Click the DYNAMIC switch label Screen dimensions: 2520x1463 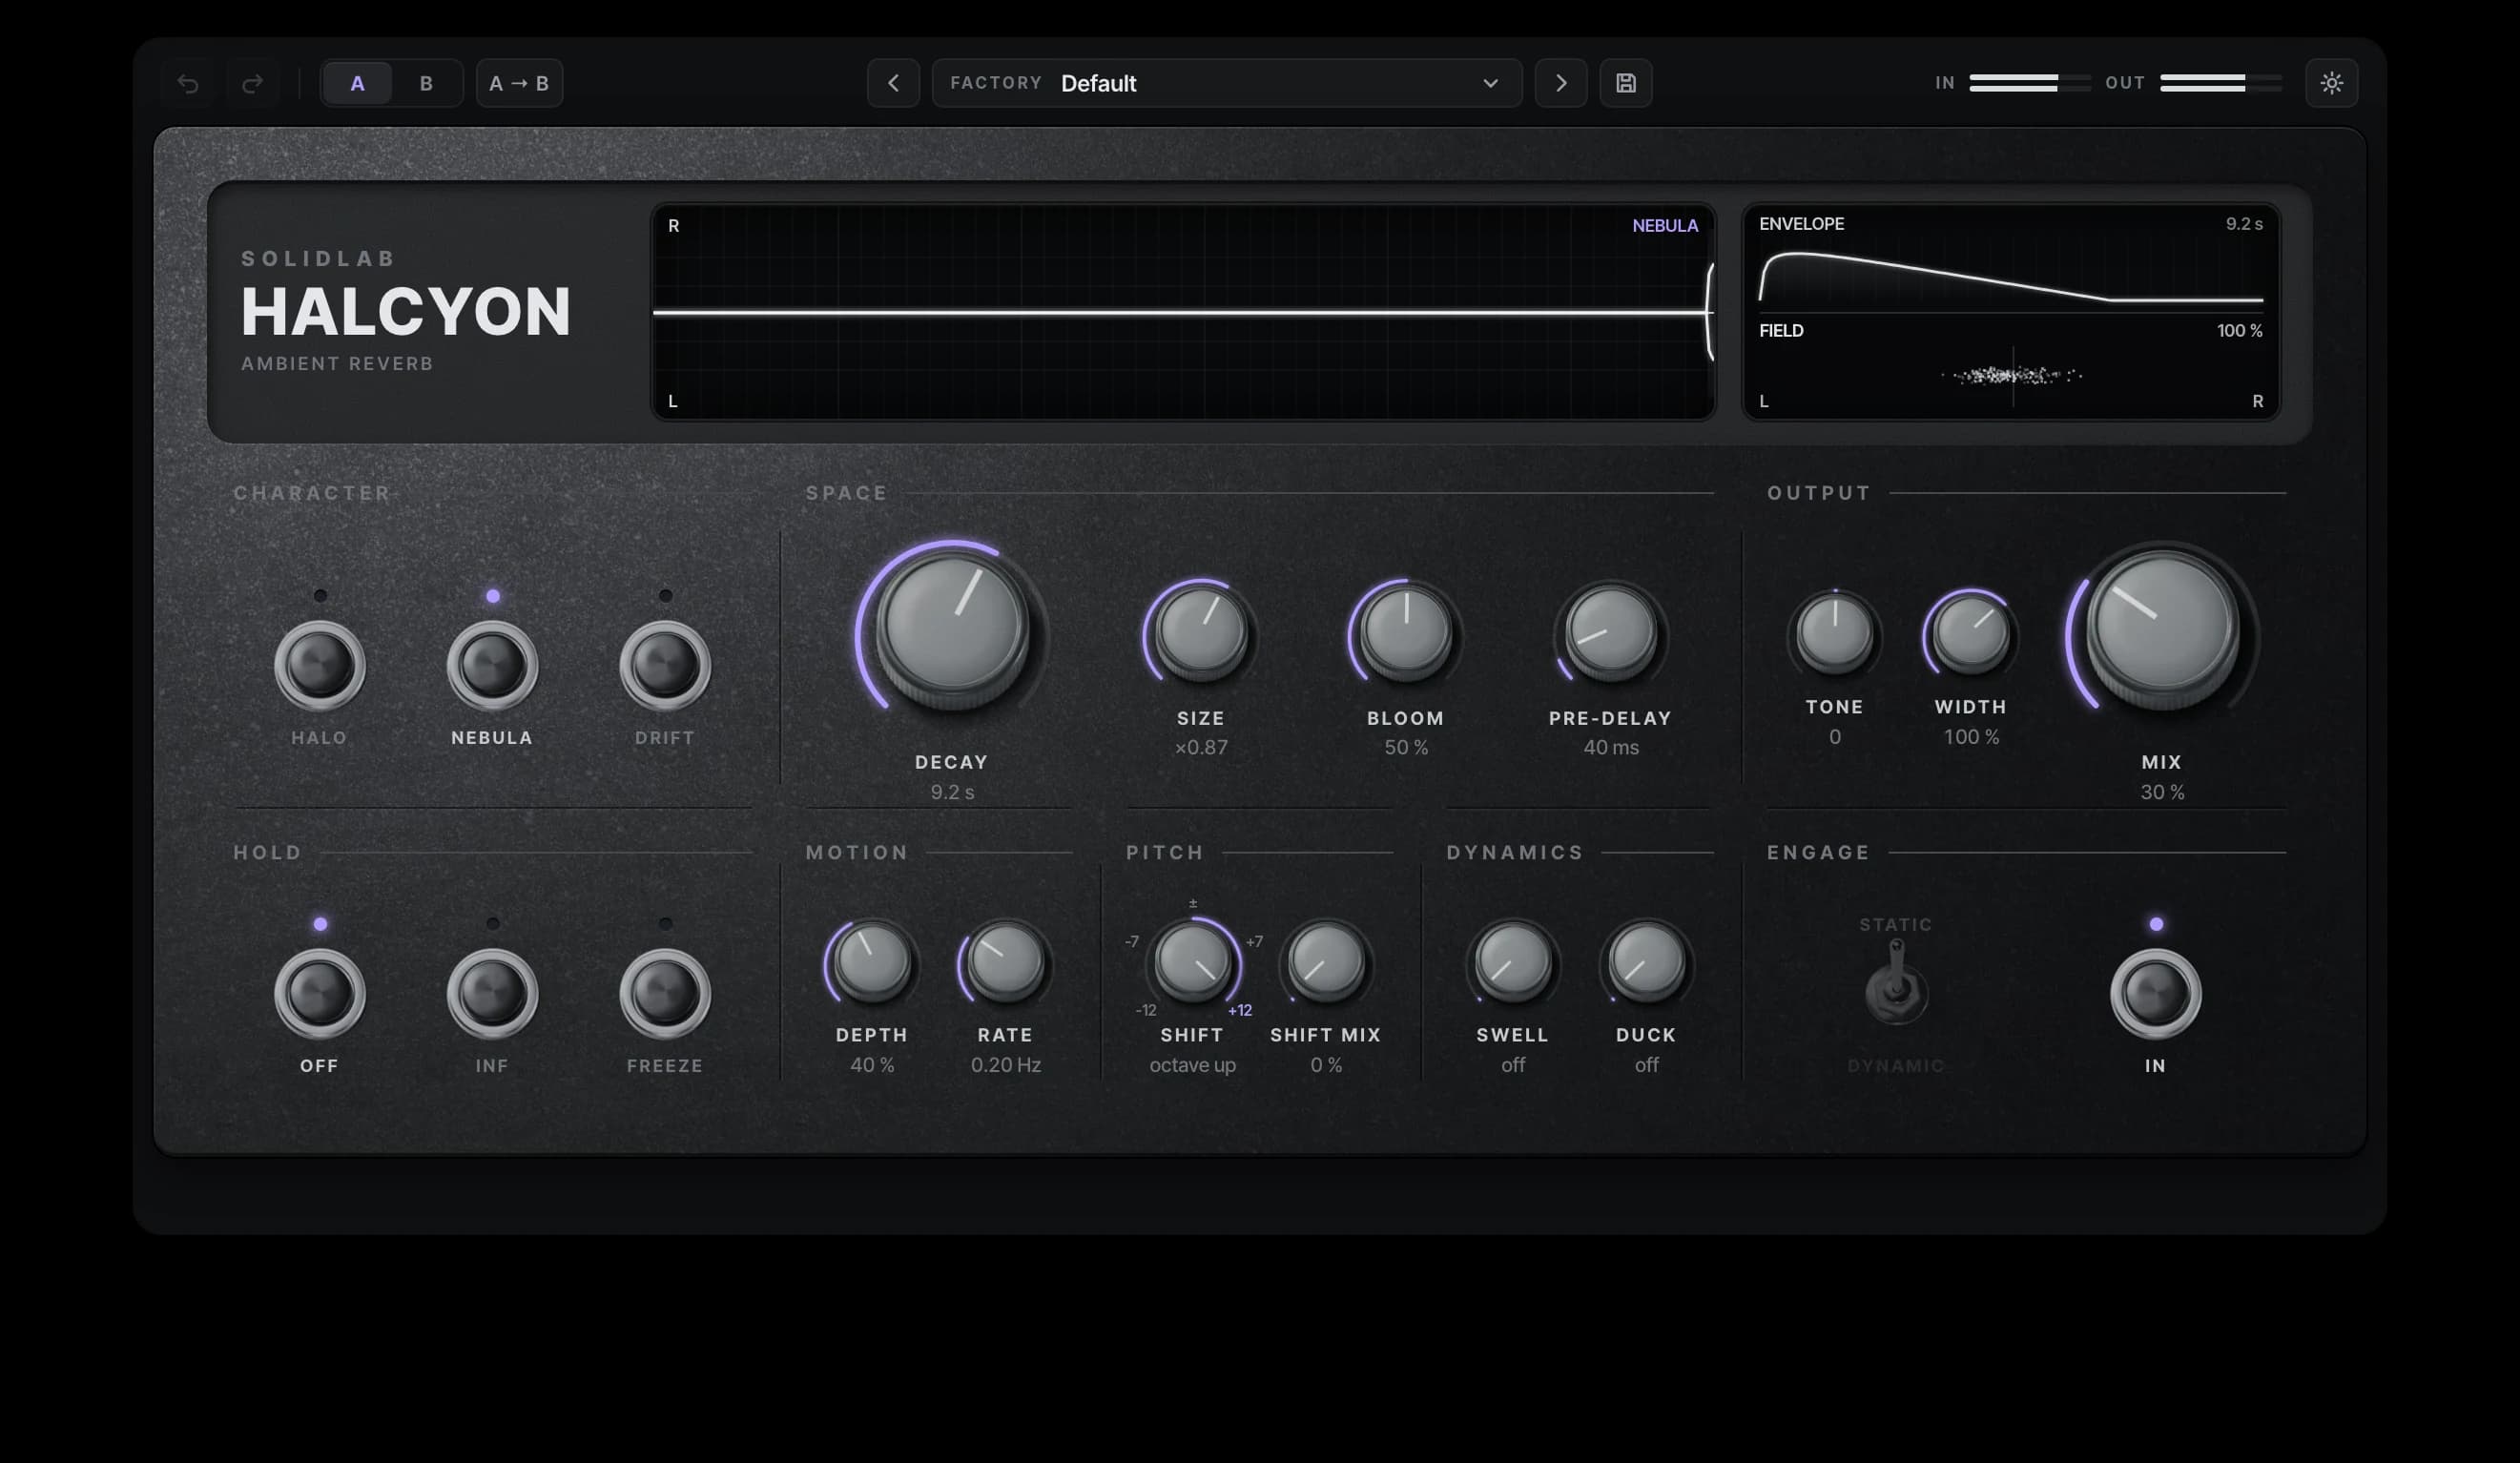(x=1896, y=1066)
